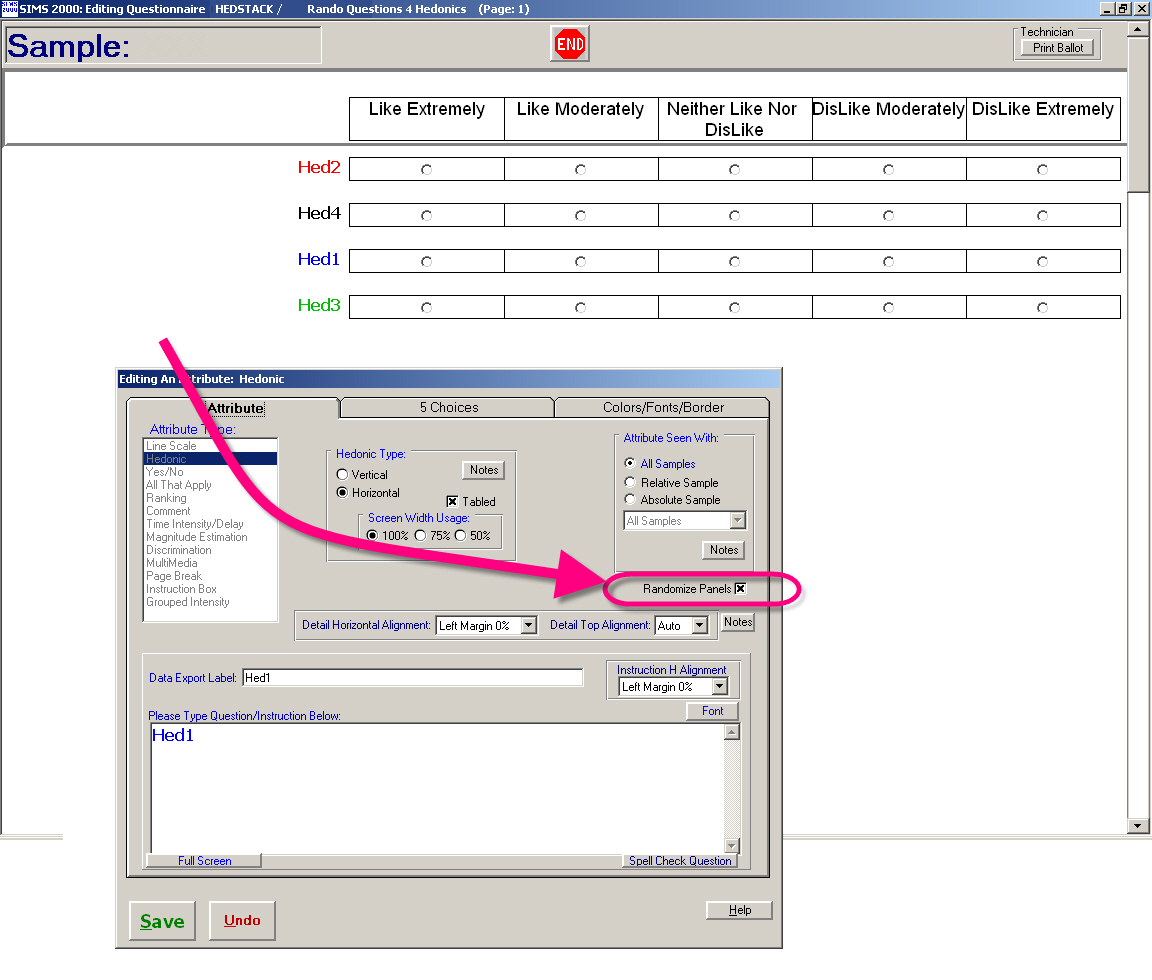1152x980 pixels.
Task: Click main window scroll-up arrow
Action: click(x=1137, y=29)
